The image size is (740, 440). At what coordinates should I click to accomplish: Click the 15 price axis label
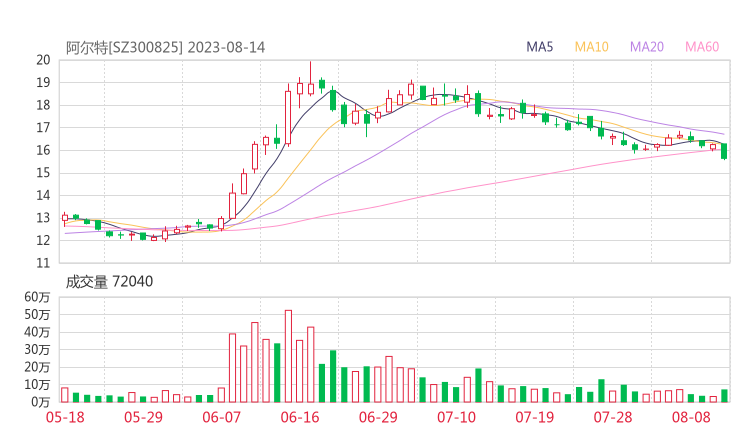(43, 173)
